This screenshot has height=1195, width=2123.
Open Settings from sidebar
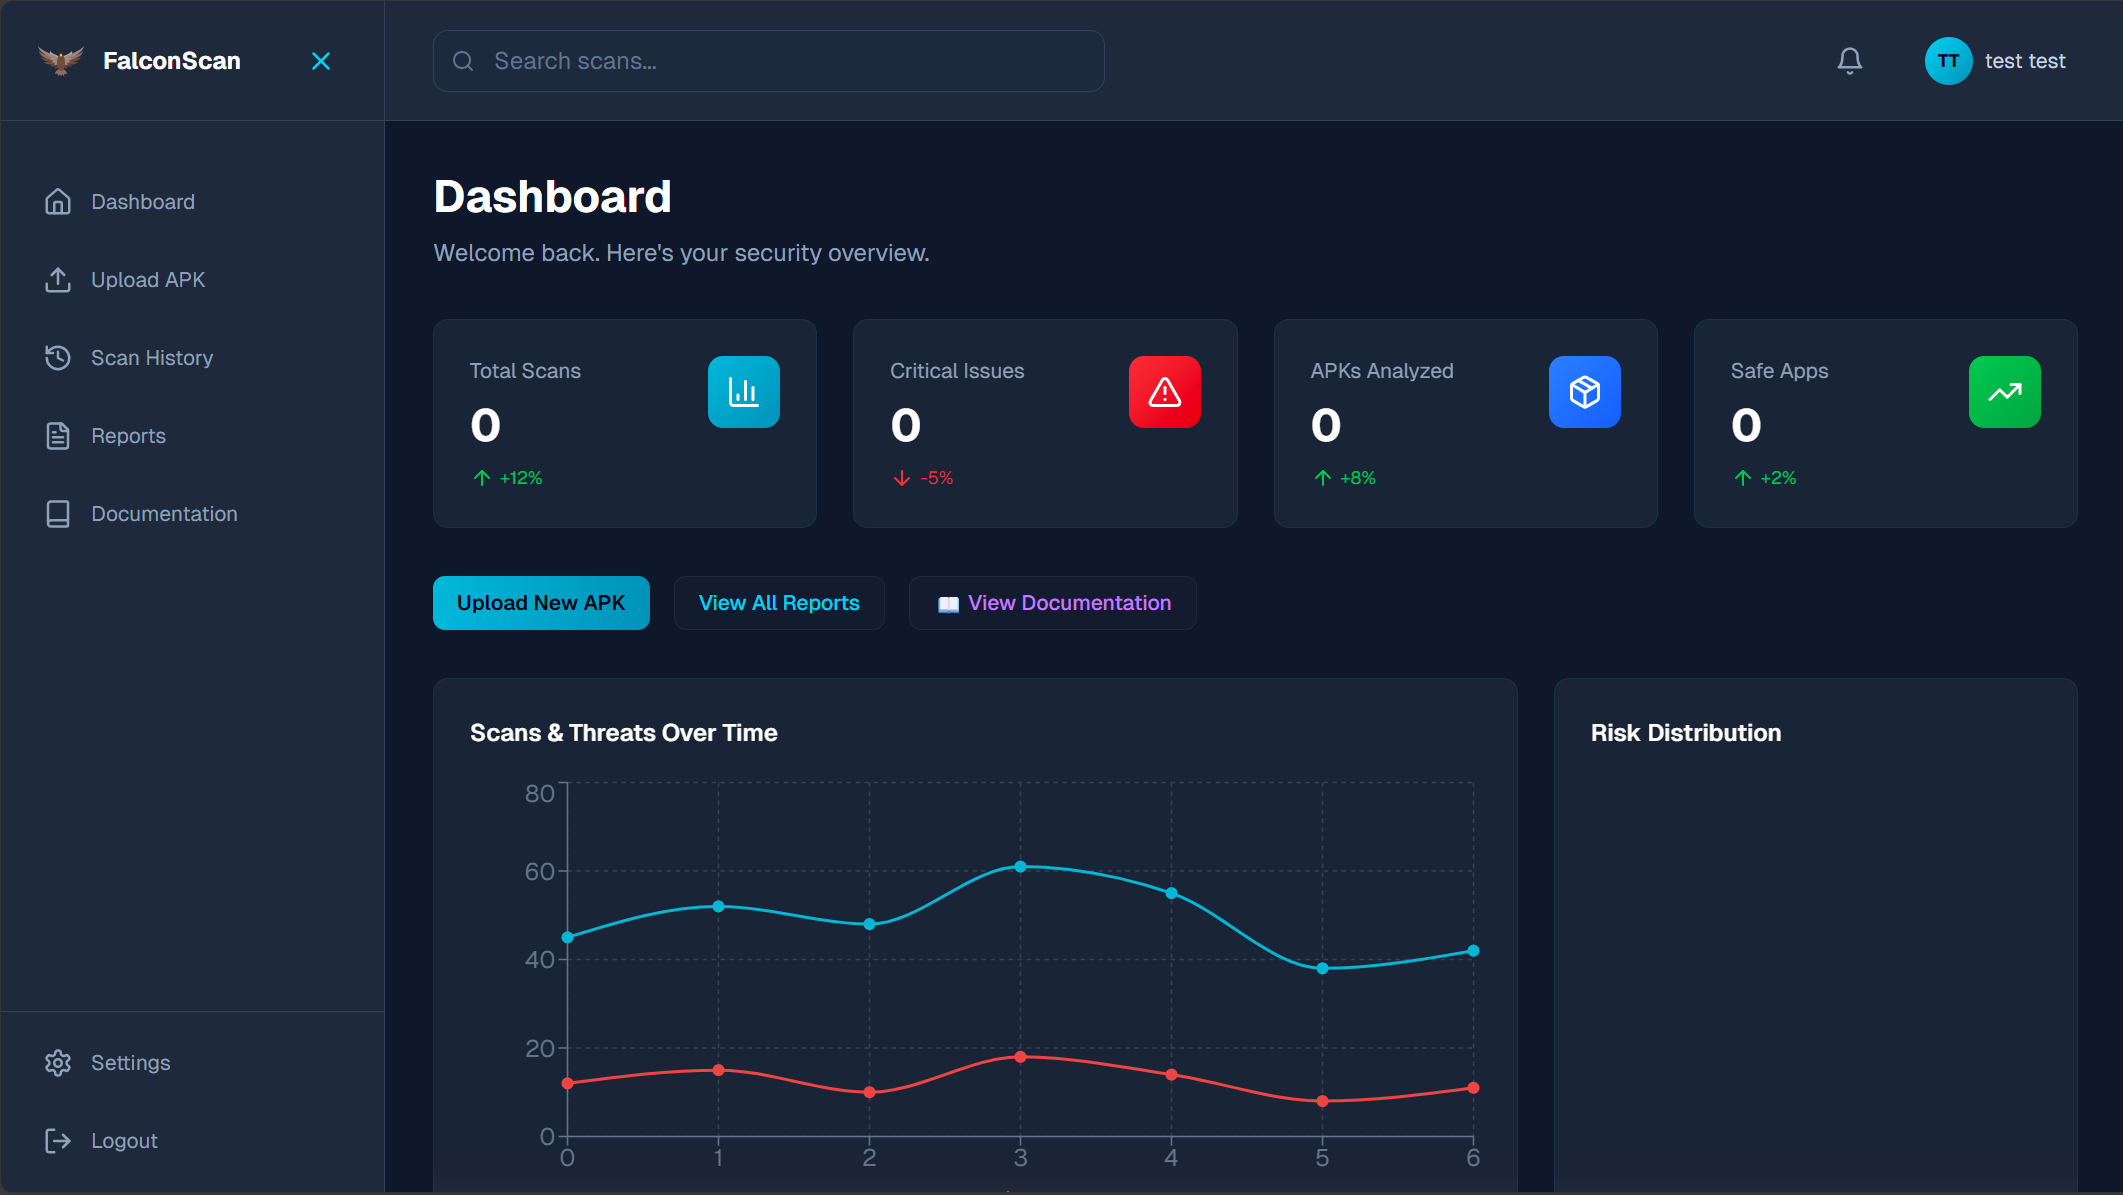click(x=131, y=1063)
